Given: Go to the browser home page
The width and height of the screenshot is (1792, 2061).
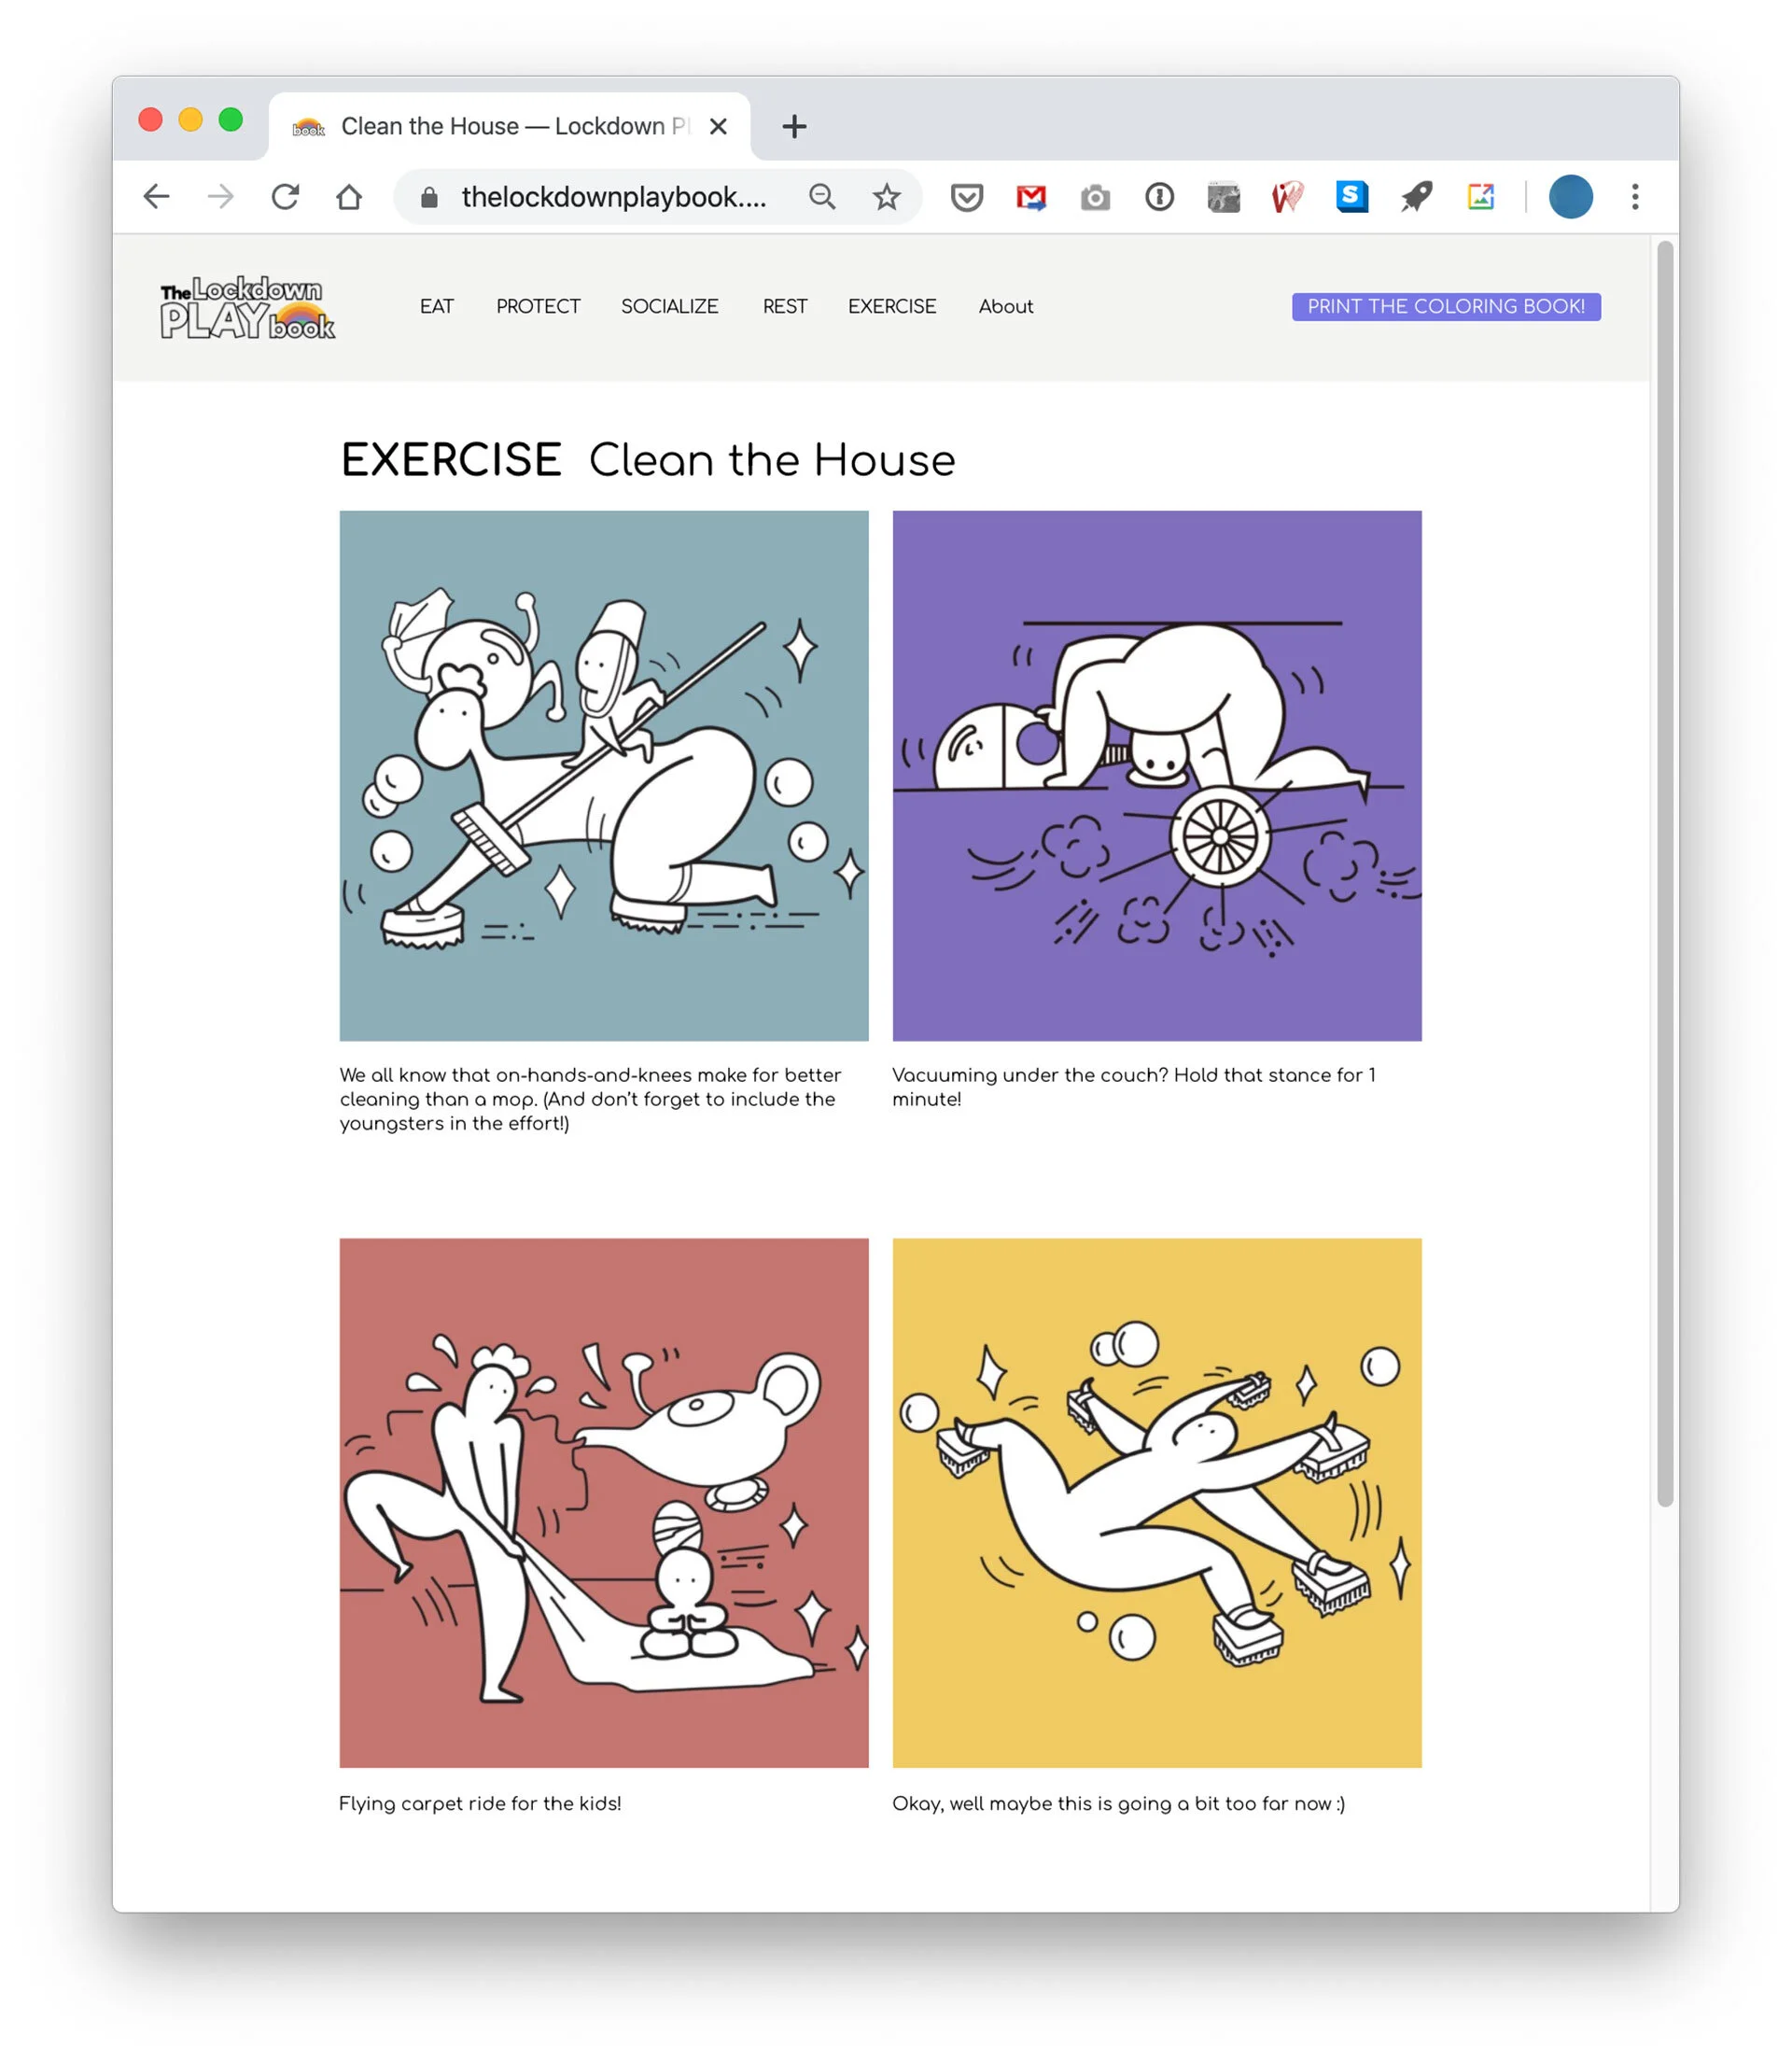Looking at the screenshot, I should (349, 197).
